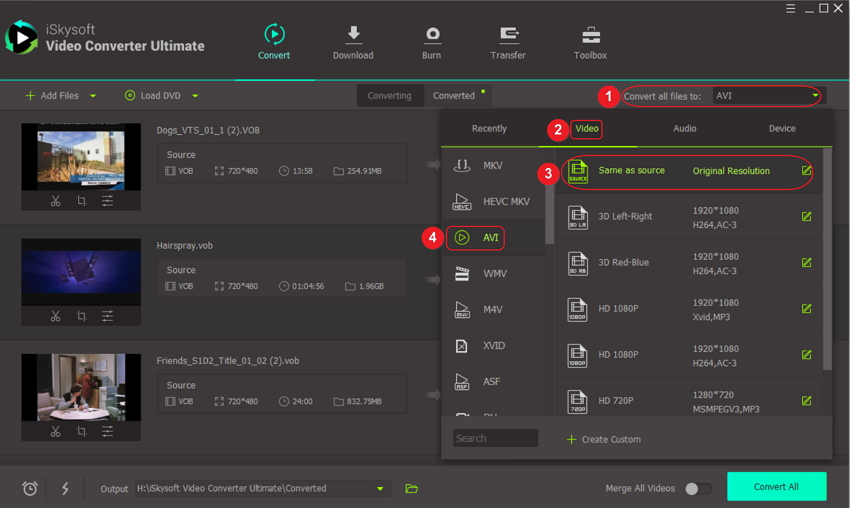
Task: Click the Convert All button
Action: click(x=776, y=487)
